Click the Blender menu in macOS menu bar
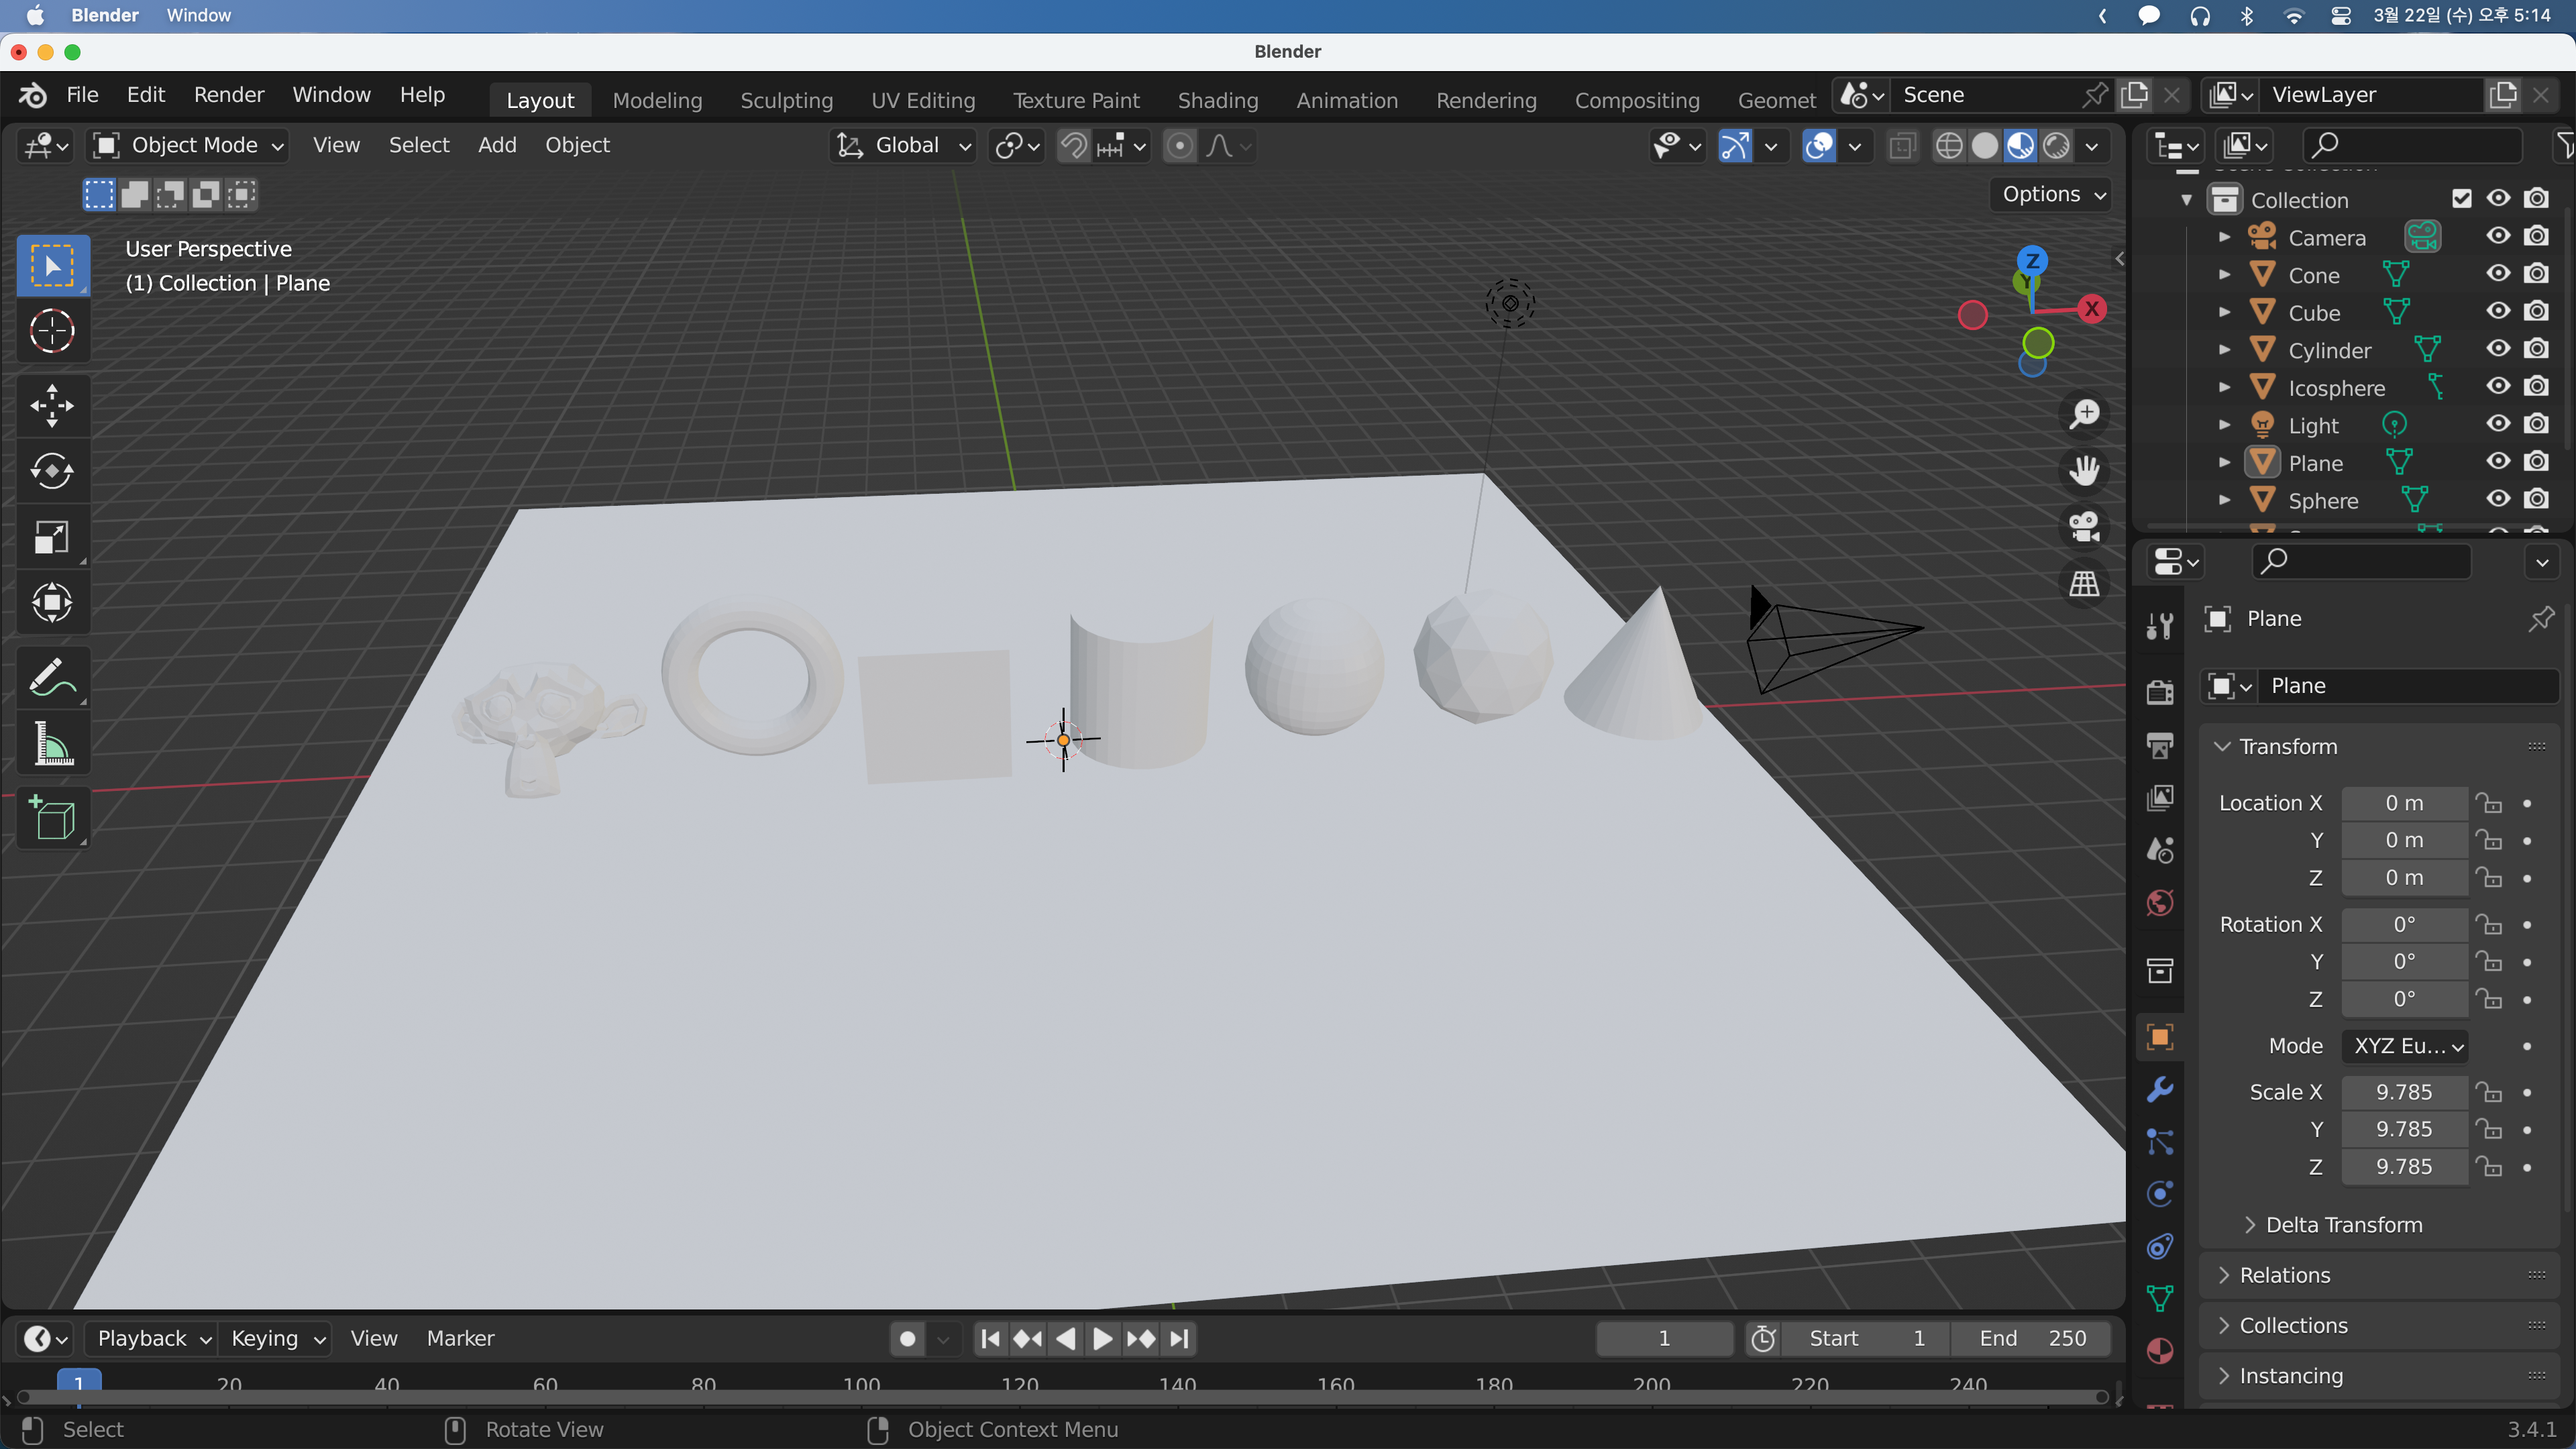The width and height of the screenshot is (2576, 1449). tap(105, 15)
